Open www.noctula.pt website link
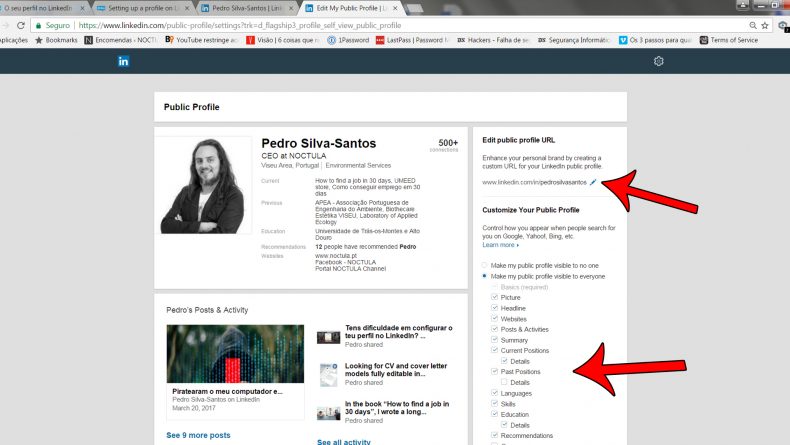Screen dimensions: 790x445 (336, 256)
